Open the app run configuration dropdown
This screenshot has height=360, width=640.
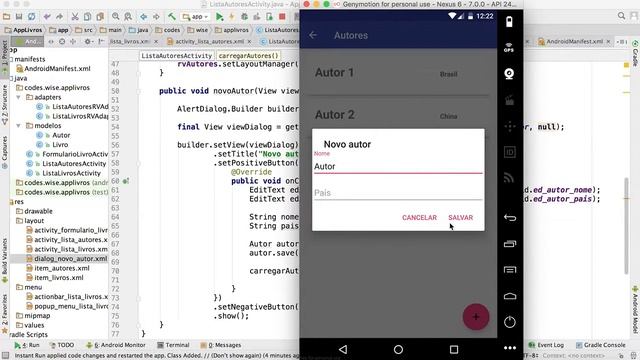(x=196, y=17)
